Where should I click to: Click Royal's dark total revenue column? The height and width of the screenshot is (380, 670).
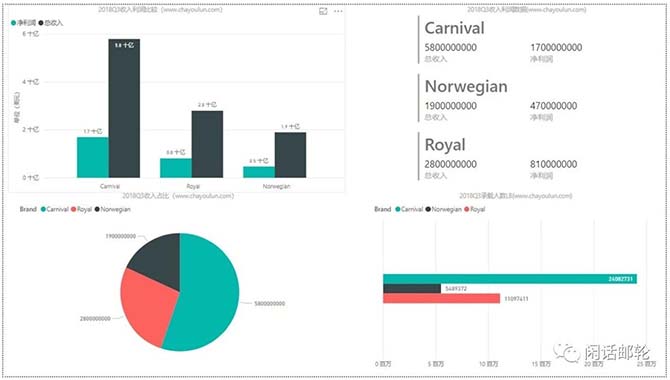(207, 144)
